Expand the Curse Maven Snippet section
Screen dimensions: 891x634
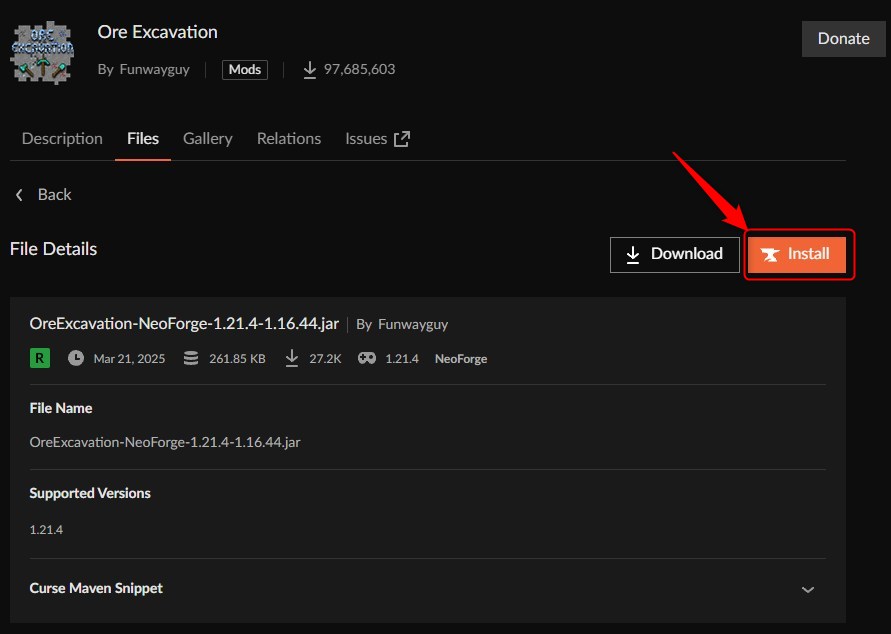(427, 589)
